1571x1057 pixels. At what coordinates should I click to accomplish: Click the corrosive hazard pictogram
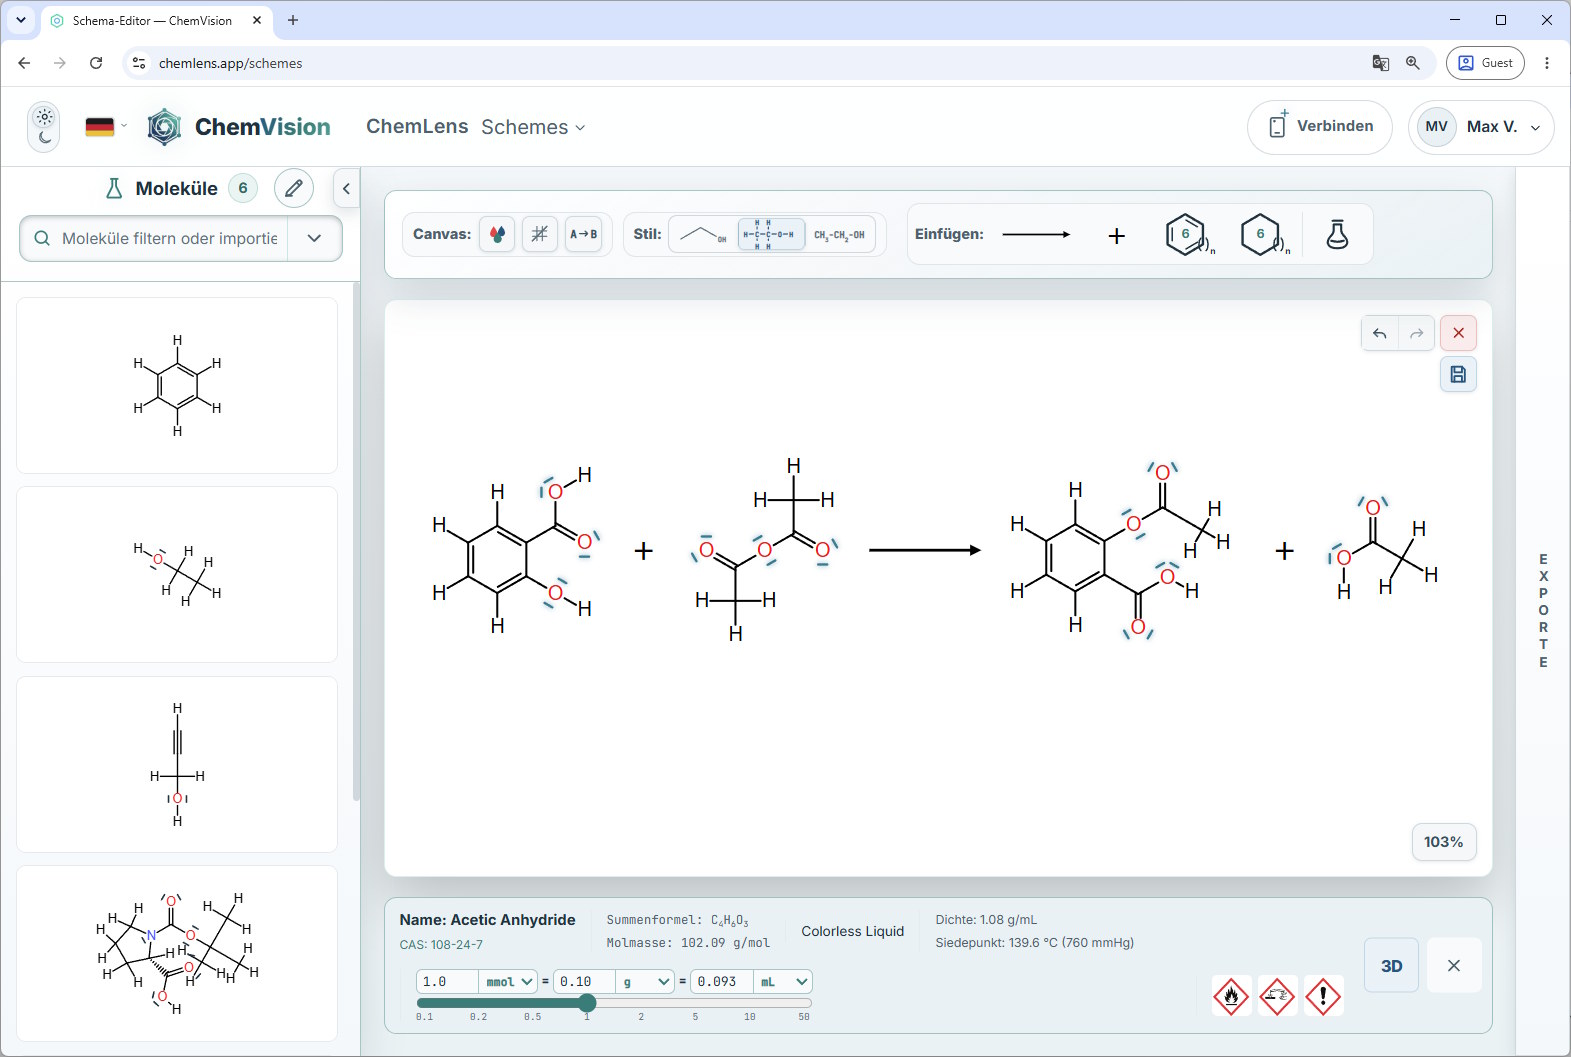coord(1277,996)
